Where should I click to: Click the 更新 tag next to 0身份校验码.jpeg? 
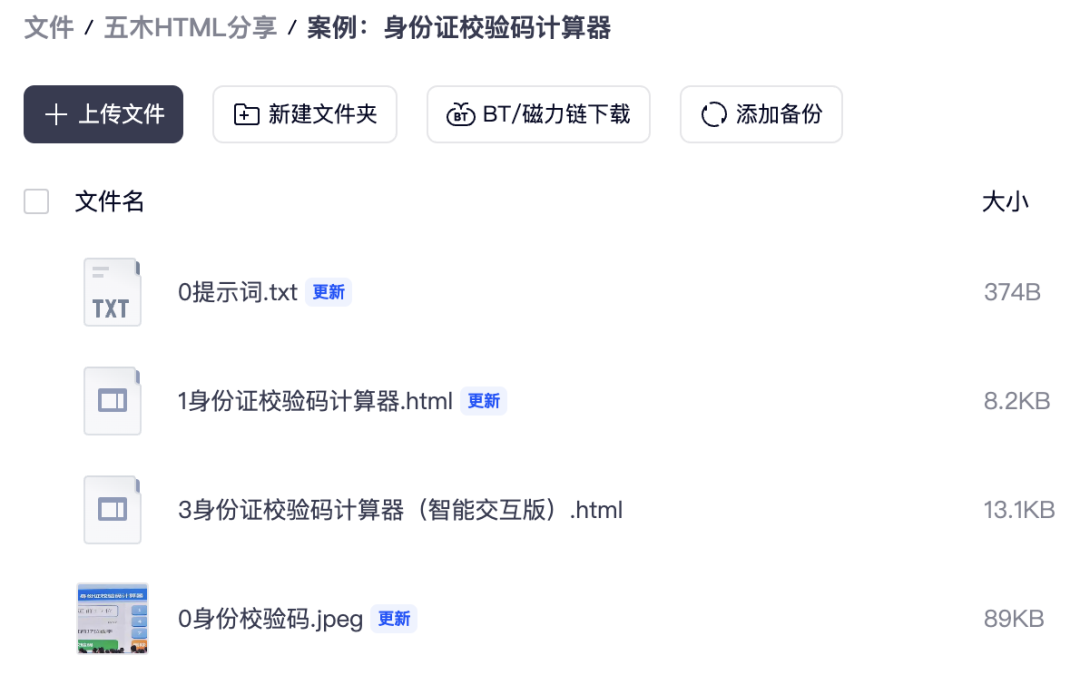pyautogui.click(x=394, y=619)
